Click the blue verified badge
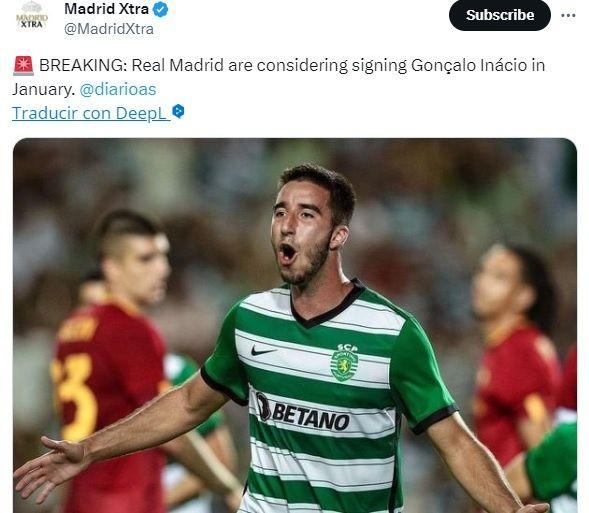Screen dimensions: 589x513 click(161, 9)
